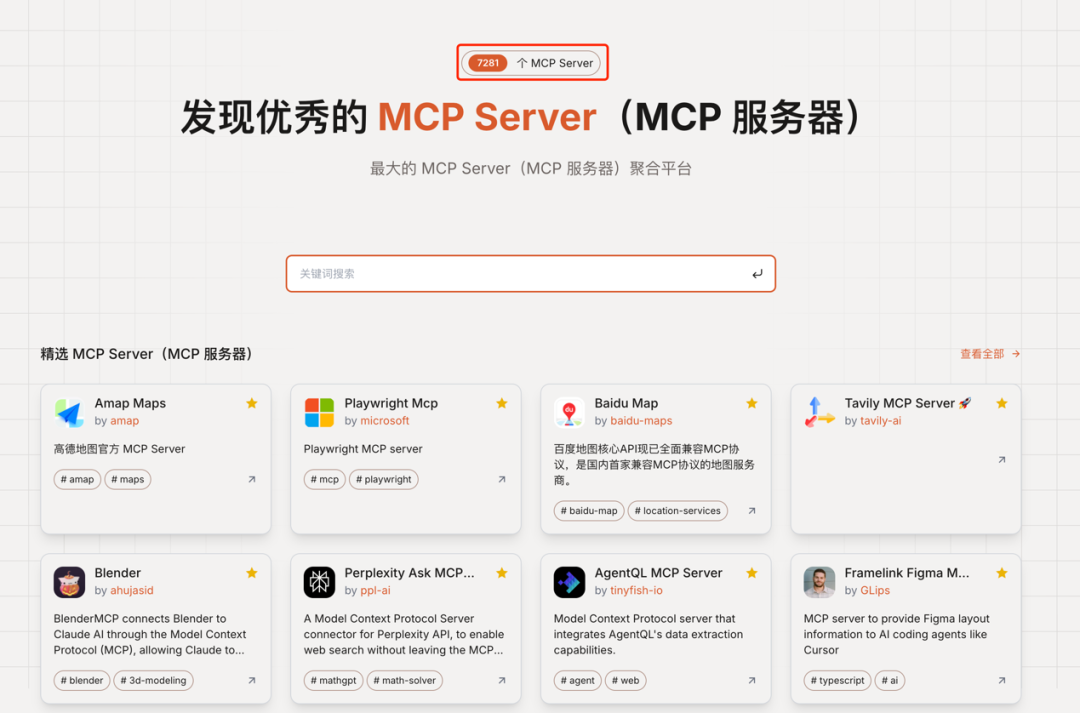Select the # baidu-map tag
Screen dimensions: 1080x713
589,510
